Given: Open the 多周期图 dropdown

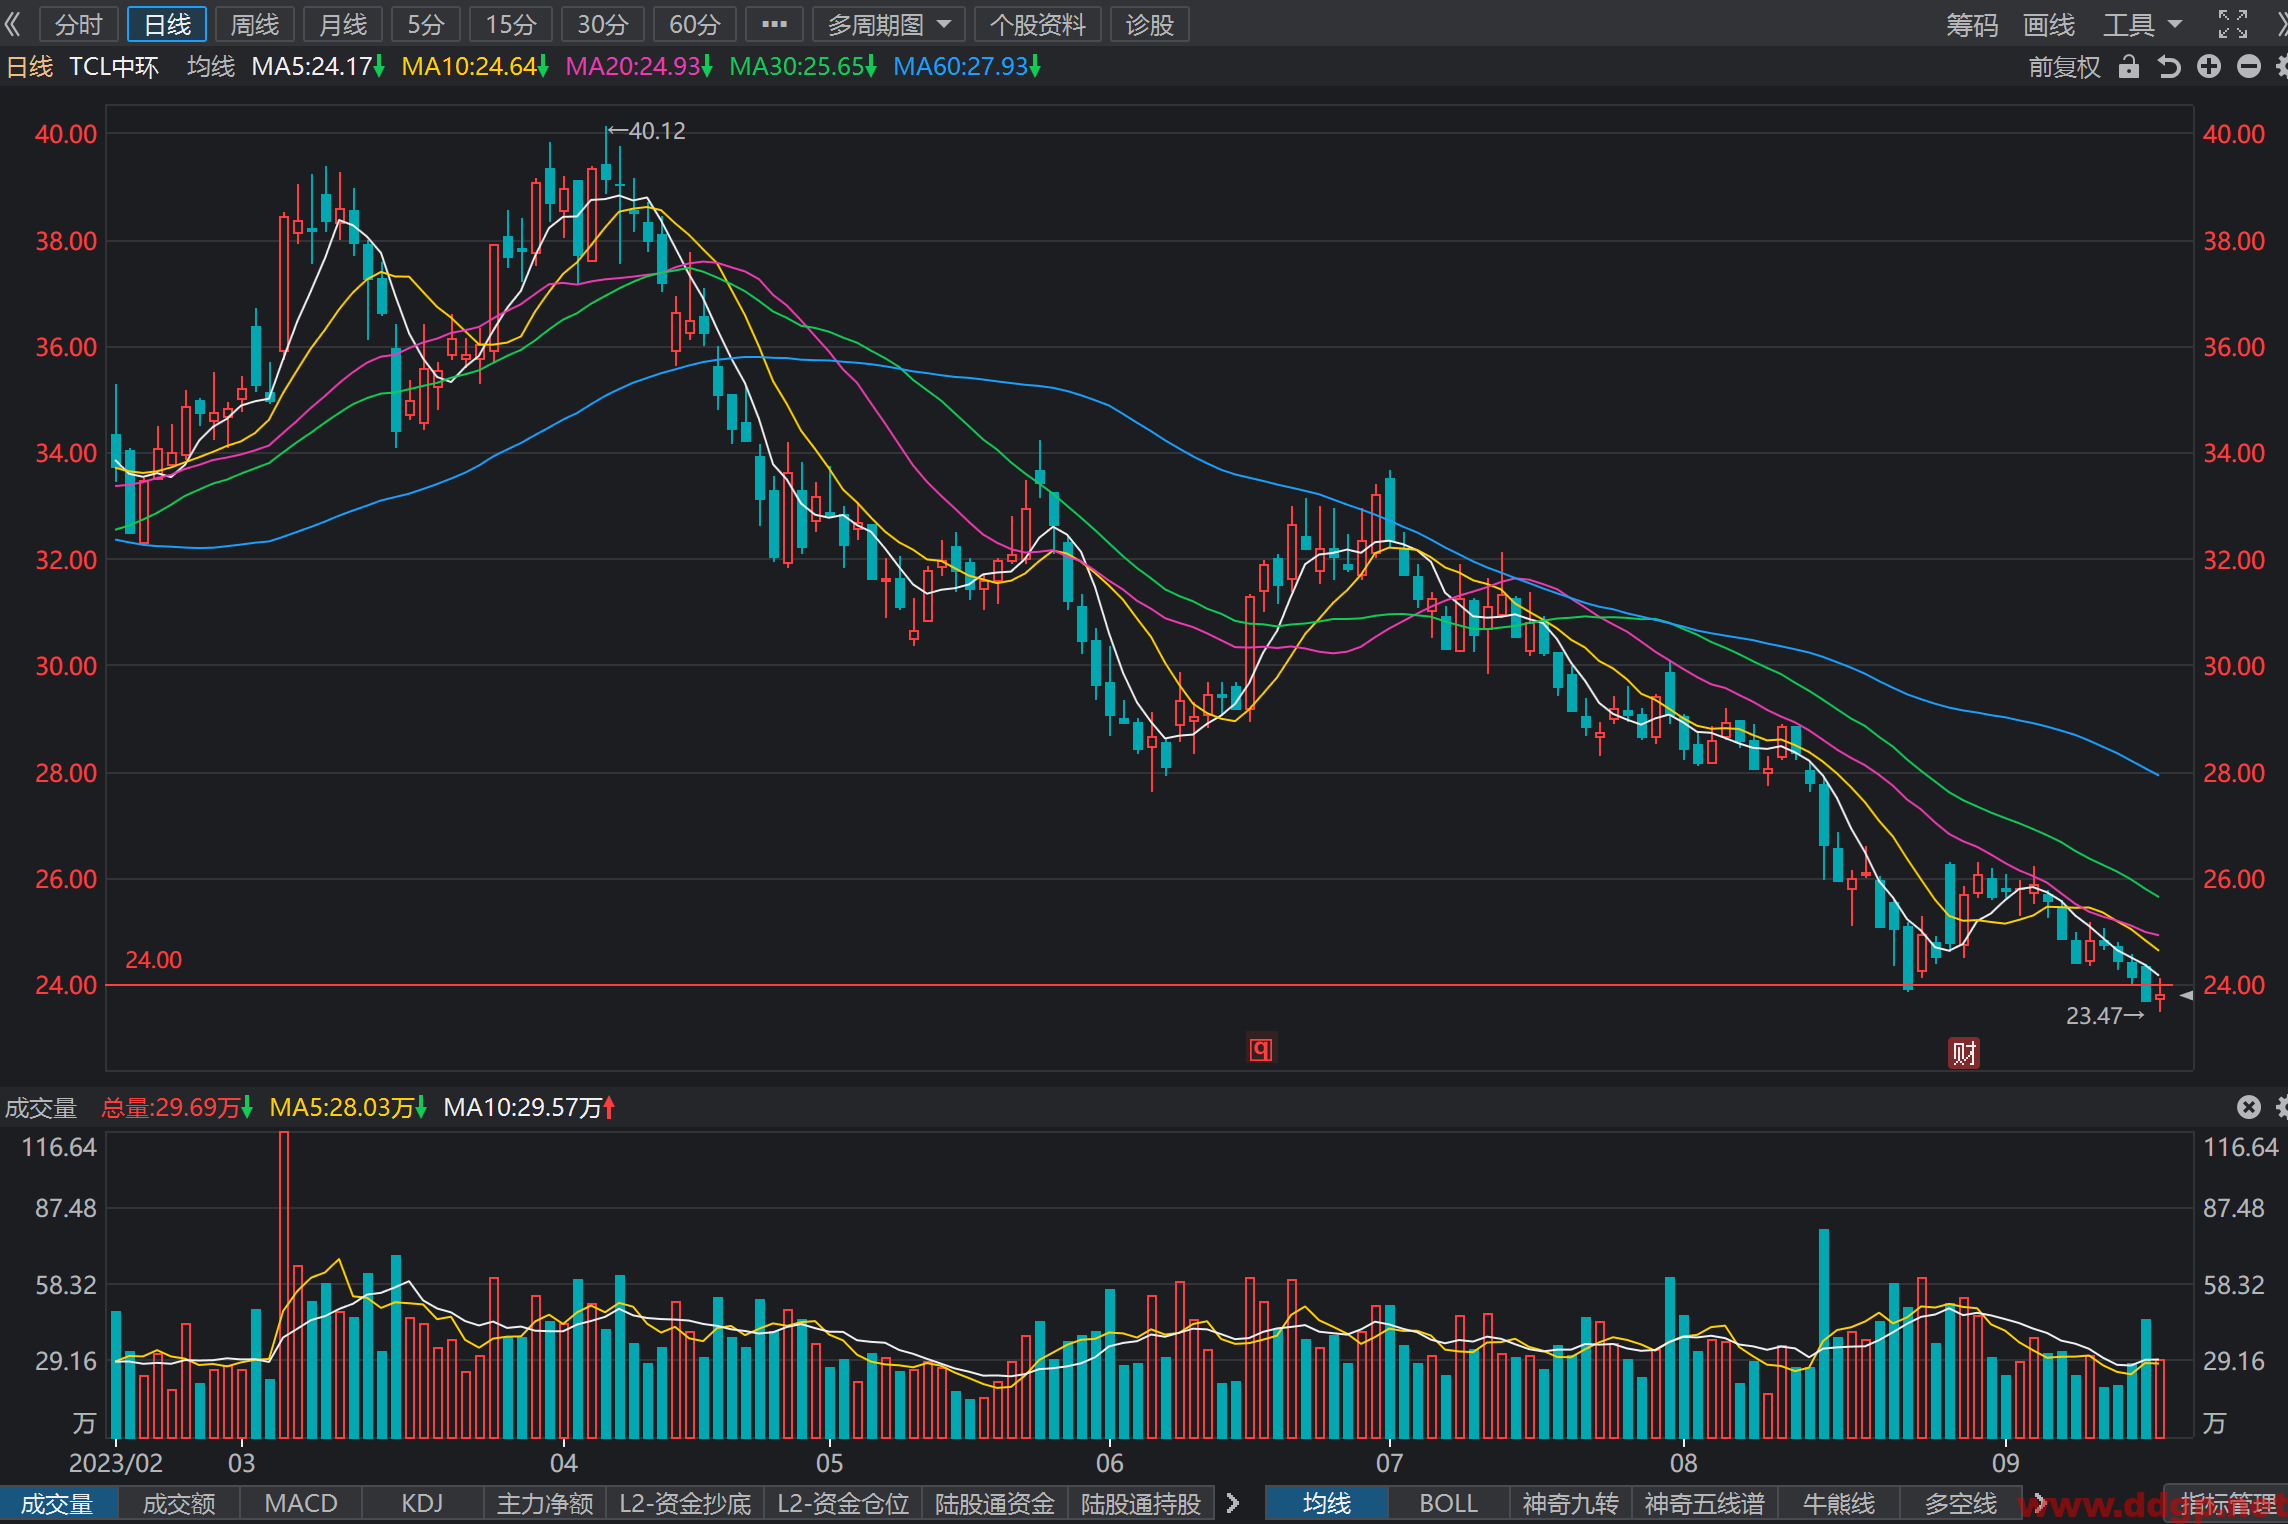Looking at the screenshot, I should 889,24.
